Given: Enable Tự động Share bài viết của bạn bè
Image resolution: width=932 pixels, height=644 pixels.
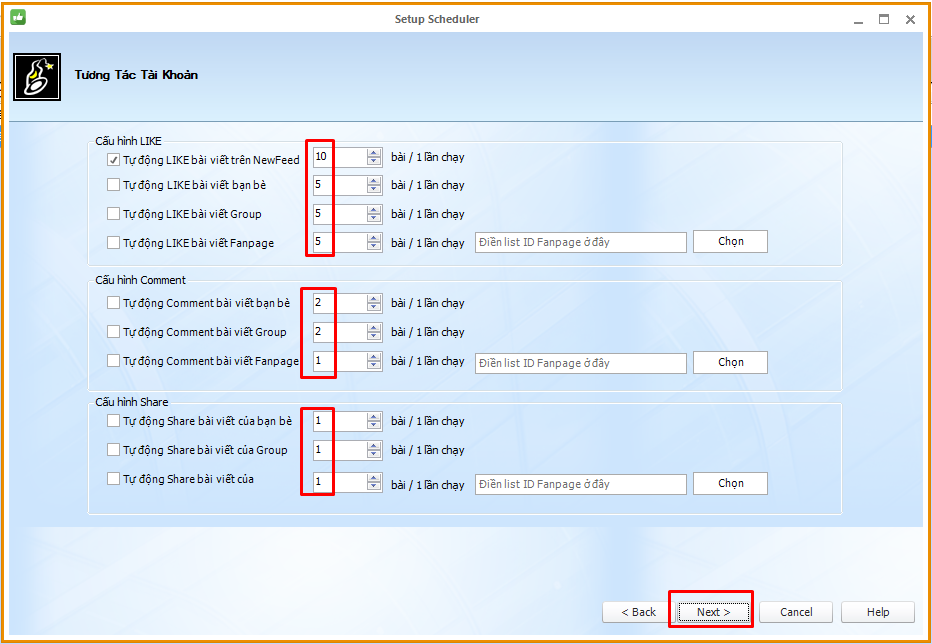Looking at the screenshot, I should [x=113, y=420].
